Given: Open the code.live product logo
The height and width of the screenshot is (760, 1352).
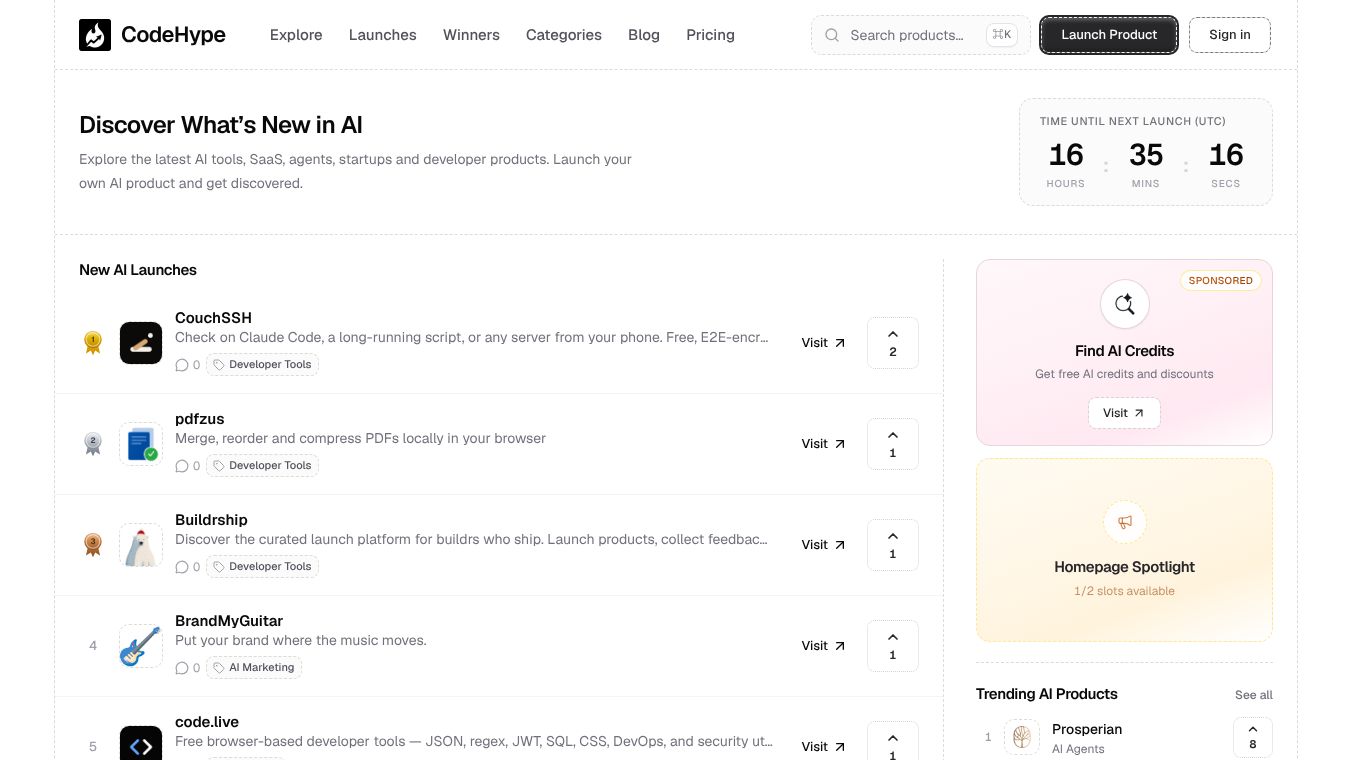Looking at the screenshot, I should (x=141, y=743).
